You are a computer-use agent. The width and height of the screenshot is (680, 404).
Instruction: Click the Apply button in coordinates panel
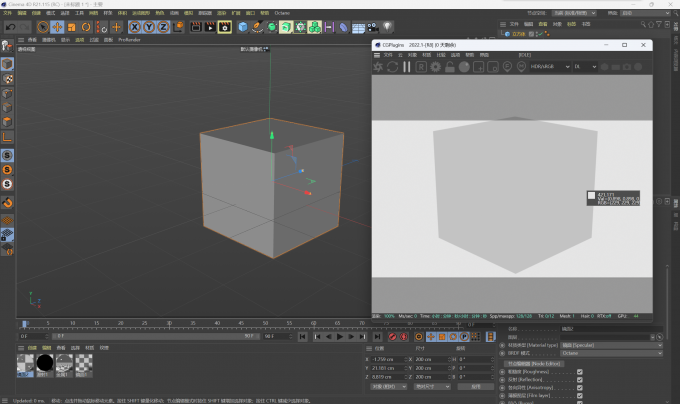coord(476,386)
